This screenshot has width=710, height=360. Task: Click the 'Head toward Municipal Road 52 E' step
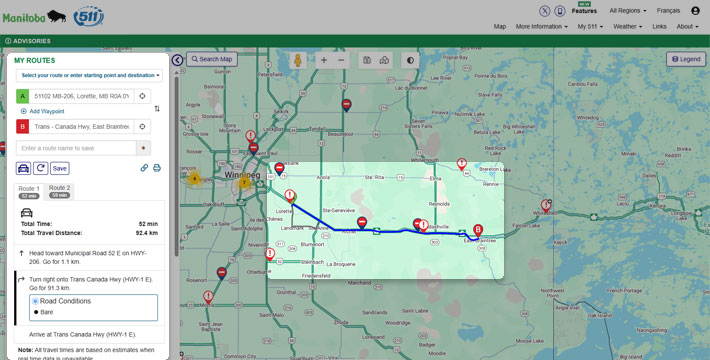[90, 258]
